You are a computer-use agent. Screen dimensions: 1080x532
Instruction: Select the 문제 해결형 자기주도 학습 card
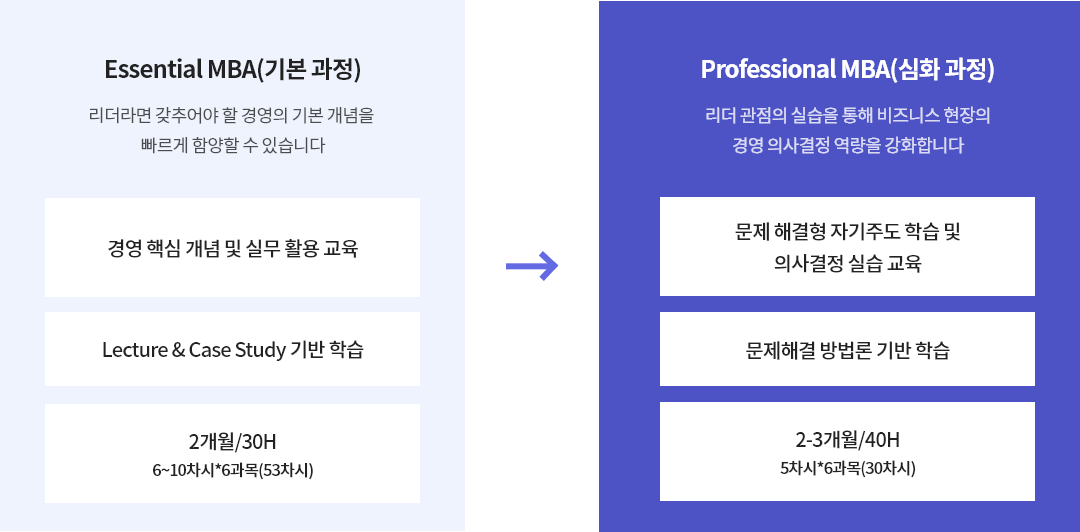coord(847,247)
